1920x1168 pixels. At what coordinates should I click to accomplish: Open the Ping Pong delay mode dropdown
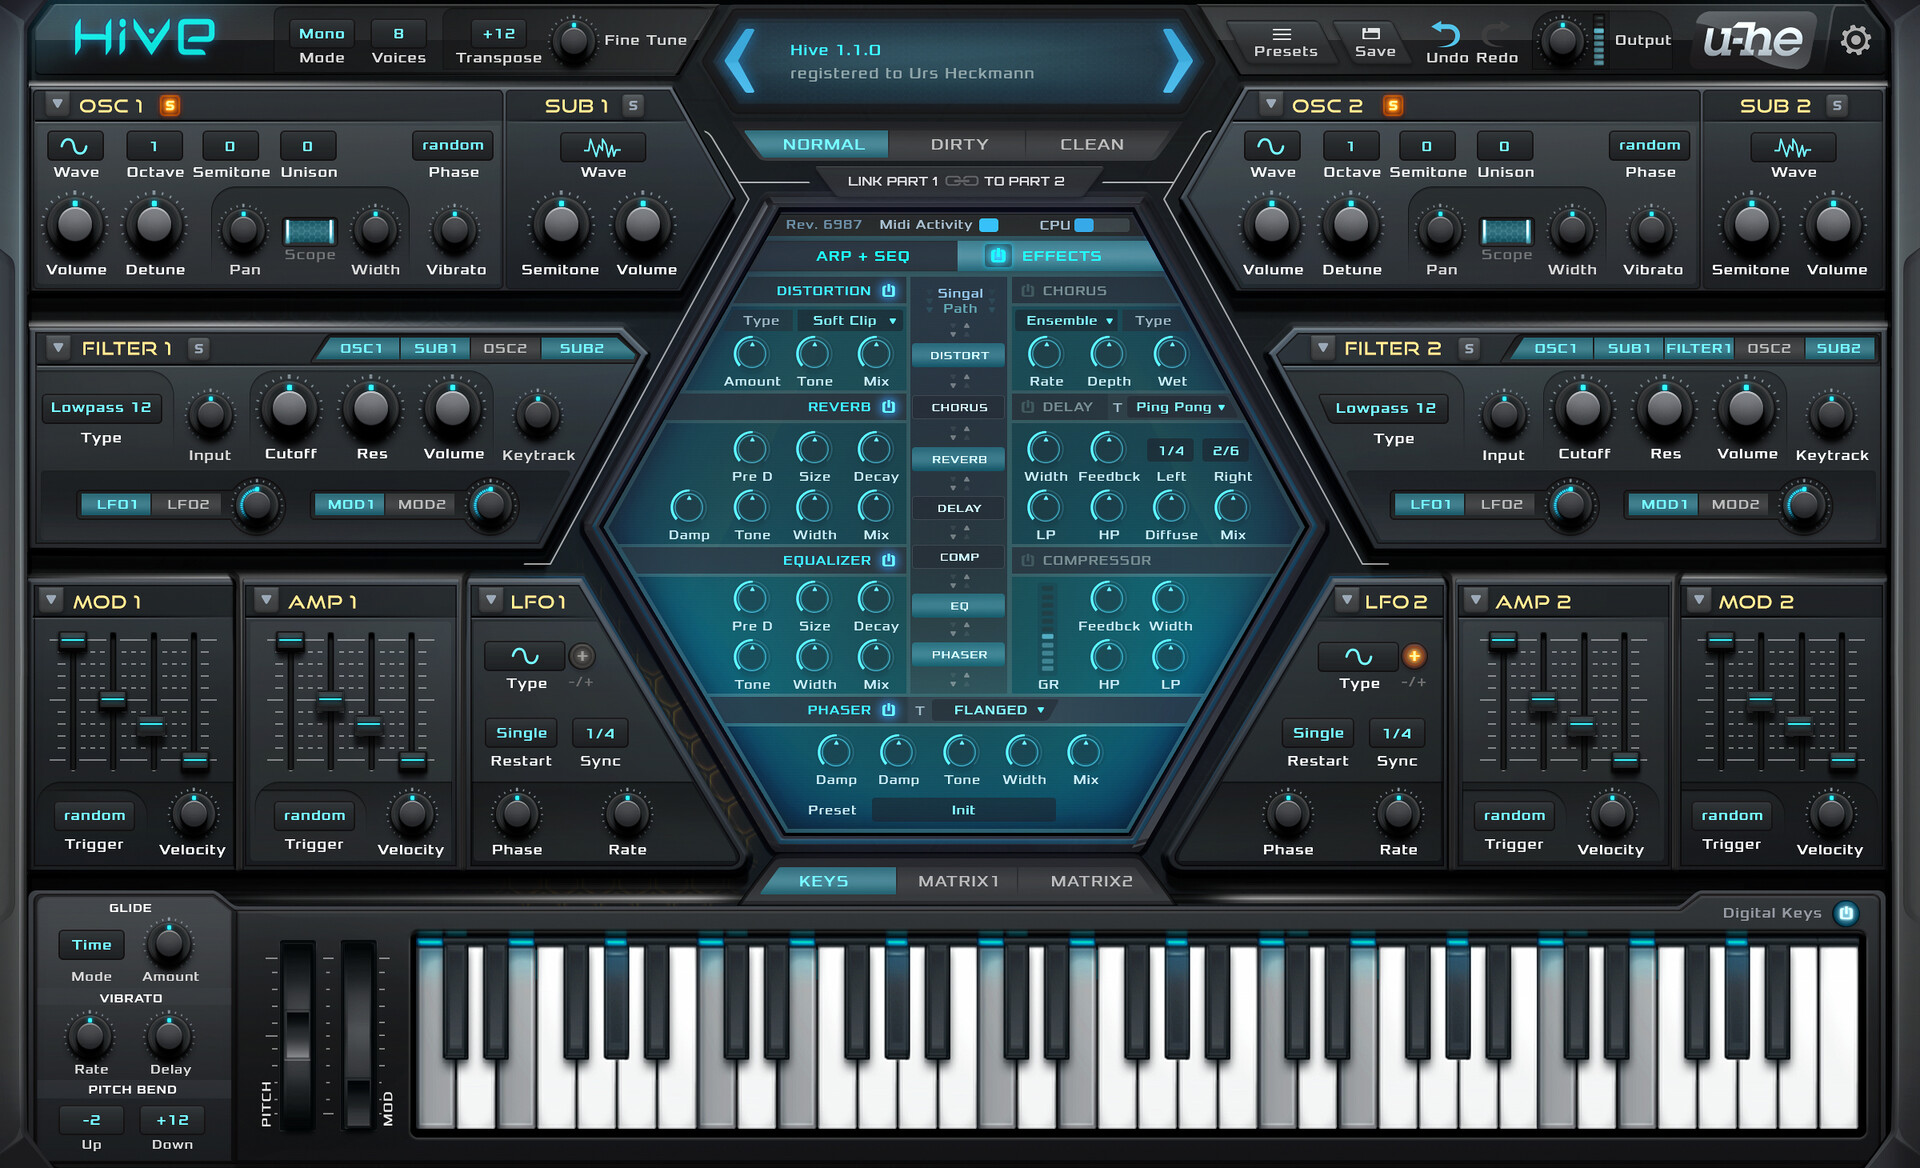click(x=1180, y=407)
